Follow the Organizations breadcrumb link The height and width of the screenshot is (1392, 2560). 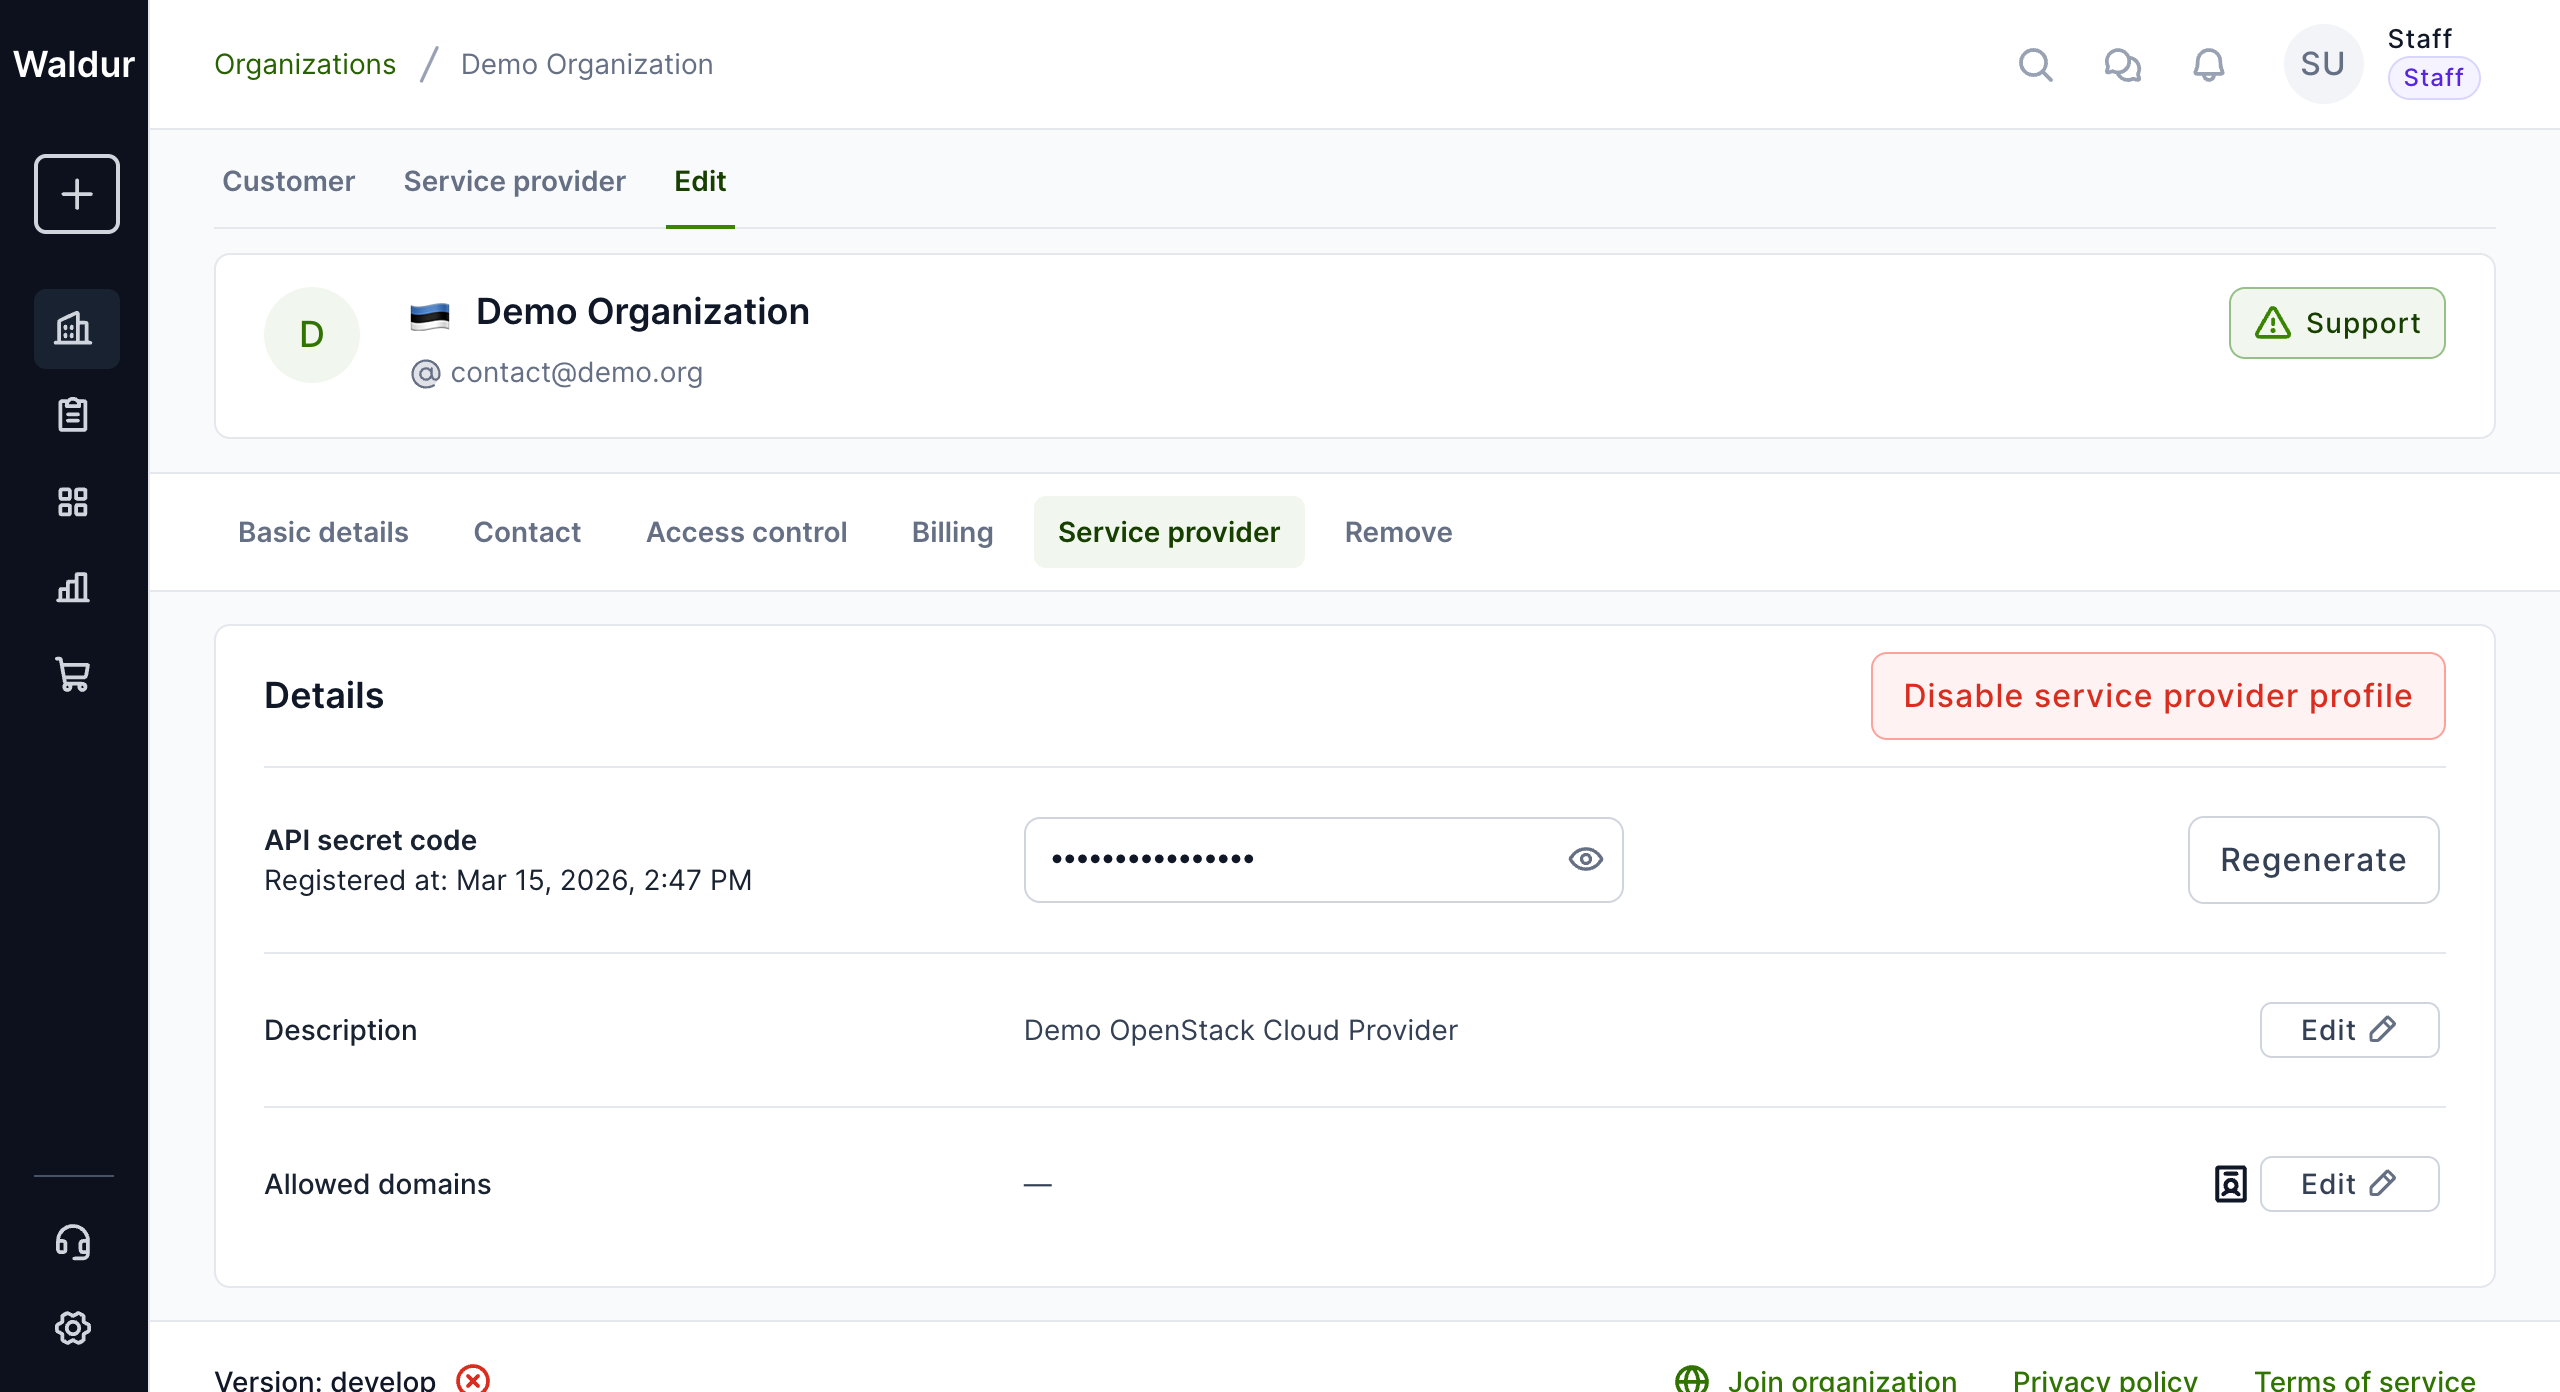pyautogui.click(x=305, y=64)
